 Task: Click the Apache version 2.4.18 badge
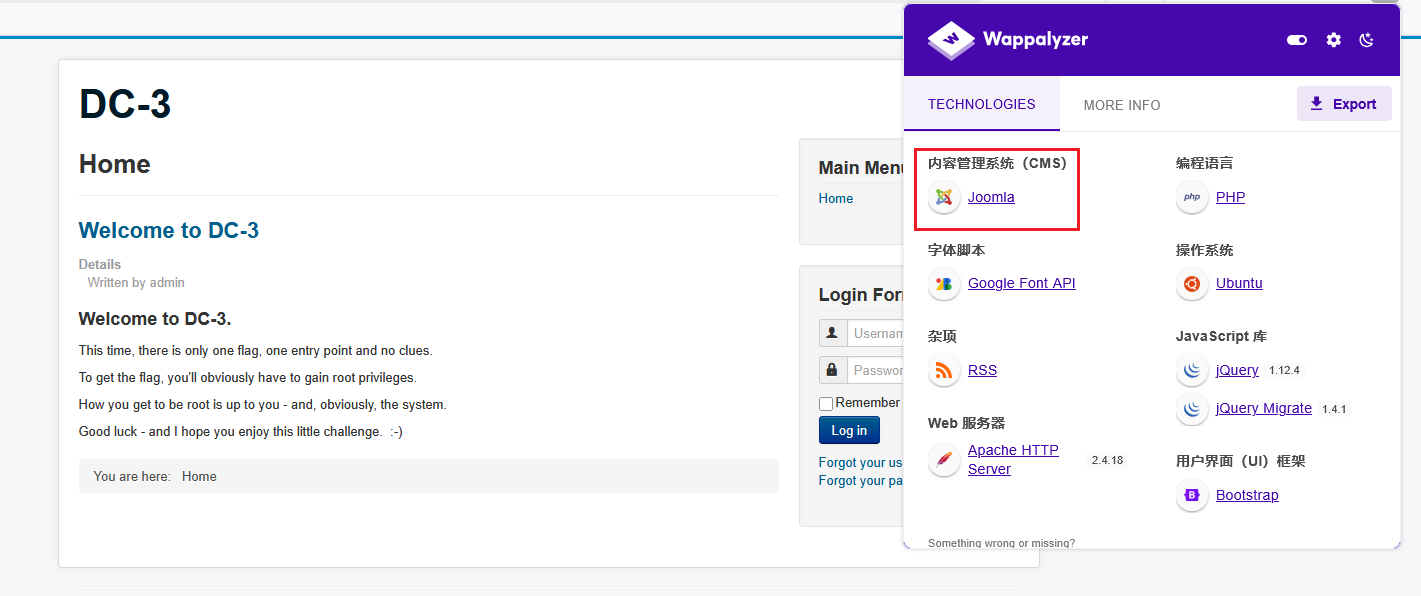coord(1107,460)
